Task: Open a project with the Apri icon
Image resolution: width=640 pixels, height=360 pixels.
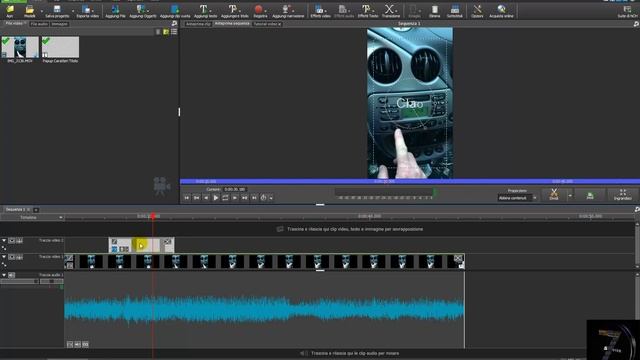Action: [x=9, y=11]
